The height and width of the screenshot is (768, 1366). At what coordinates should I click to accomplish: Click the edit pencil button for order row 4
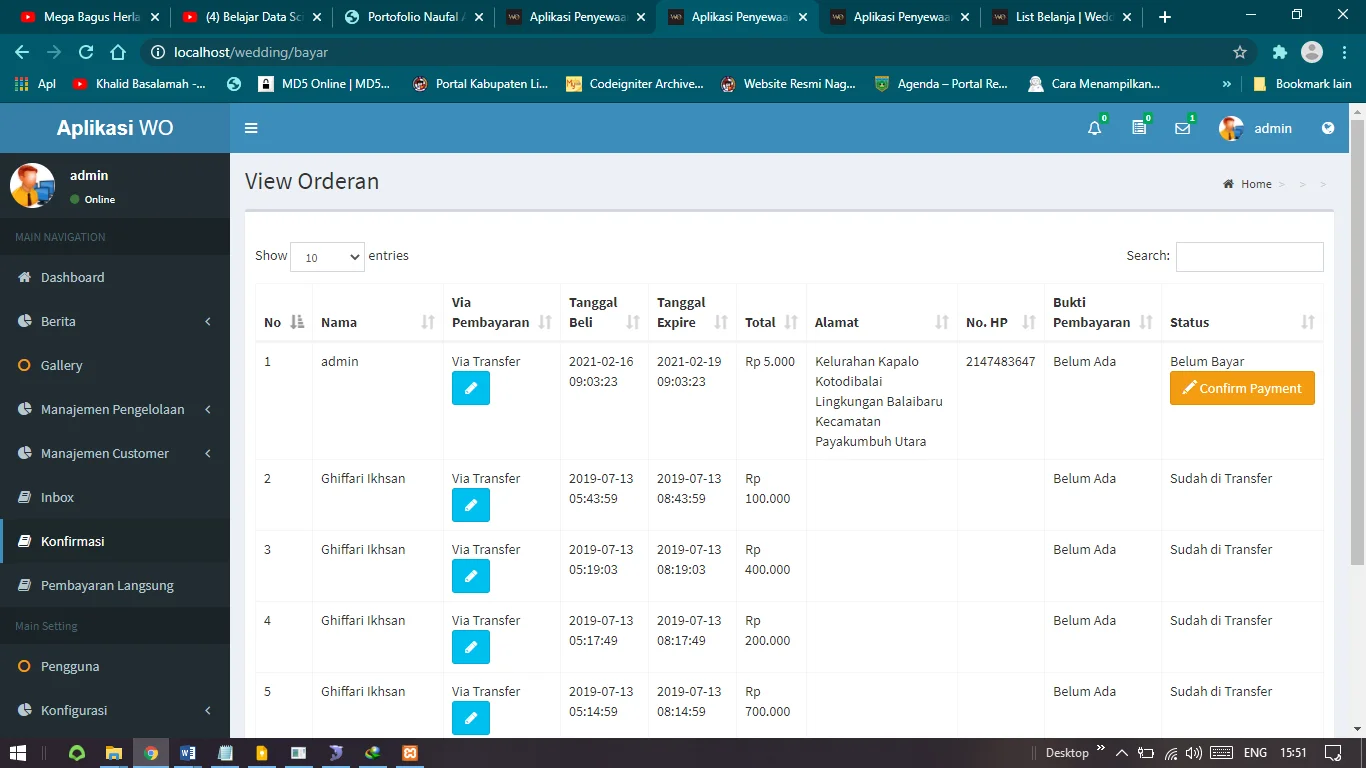point(471,647)
